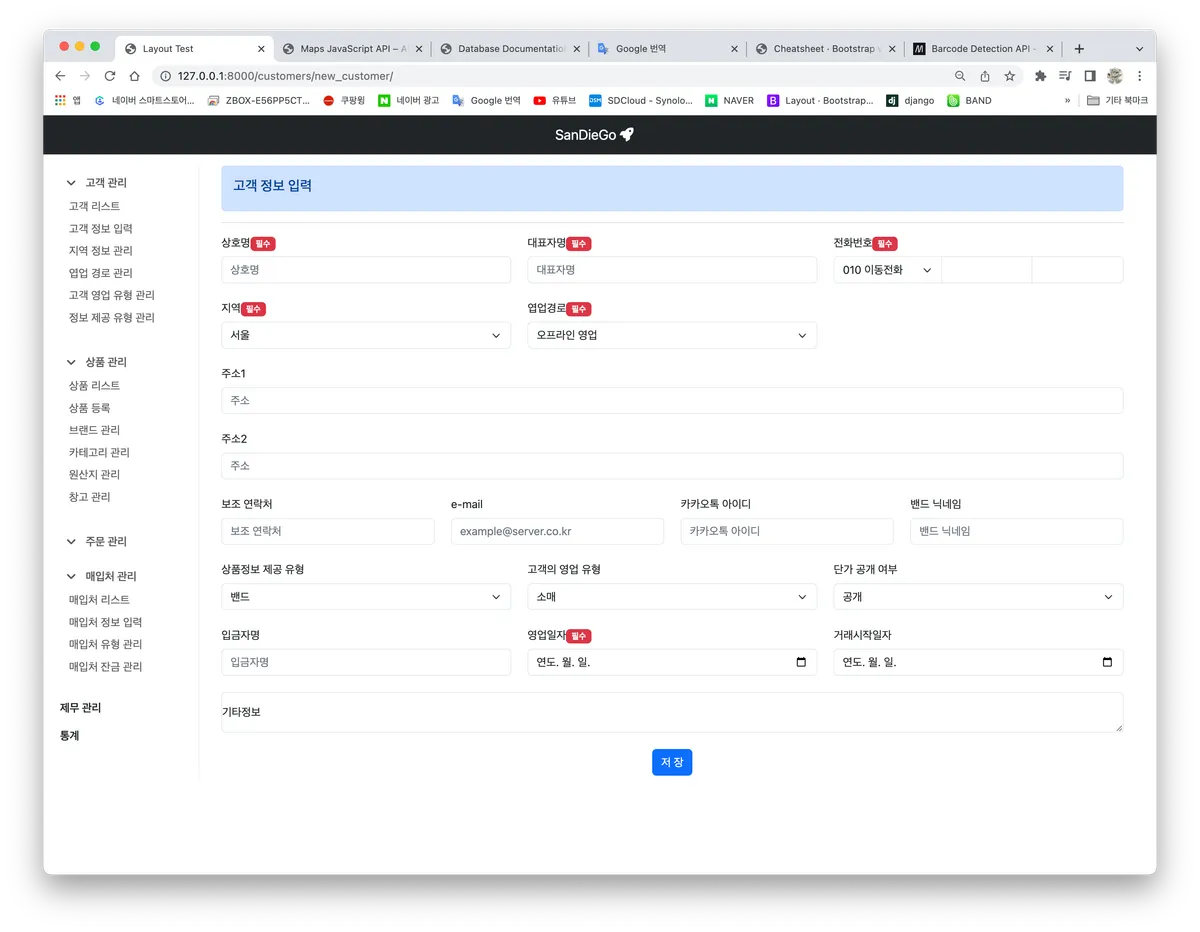Open the 업업경로 dropdown showing 오프라인 영업
Screen dimensions: 1200x932
(x=672, y=335)
